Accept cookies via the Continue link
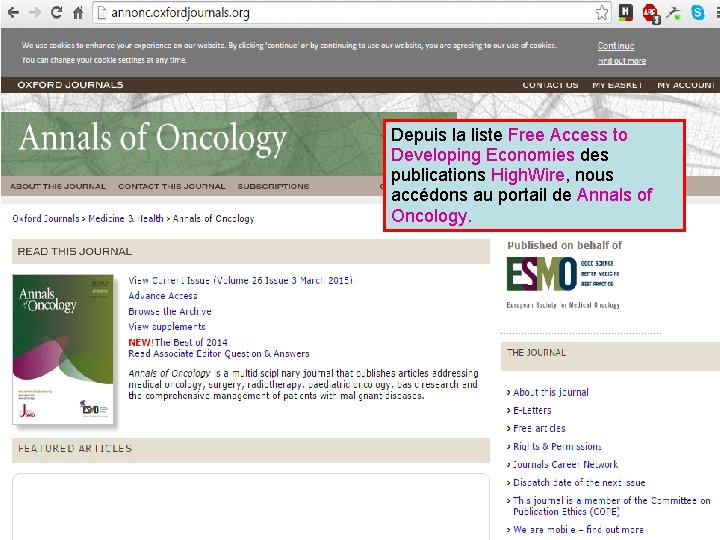 pos(616,45)
